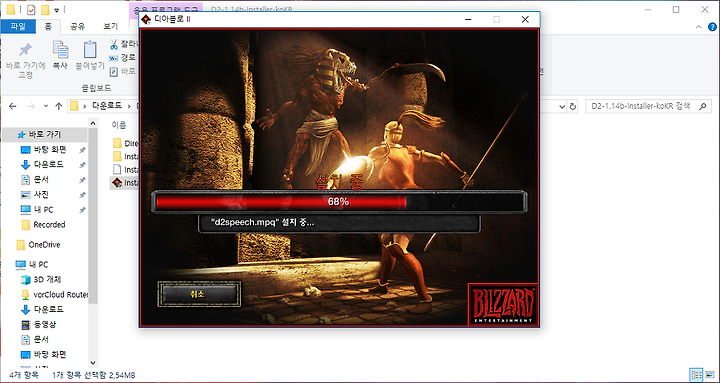The height and width of the screenshot is (383, 720).
Task: Switch to the 공유 ribbon tab
Action: pyautogui.click(x=78, y=26)
